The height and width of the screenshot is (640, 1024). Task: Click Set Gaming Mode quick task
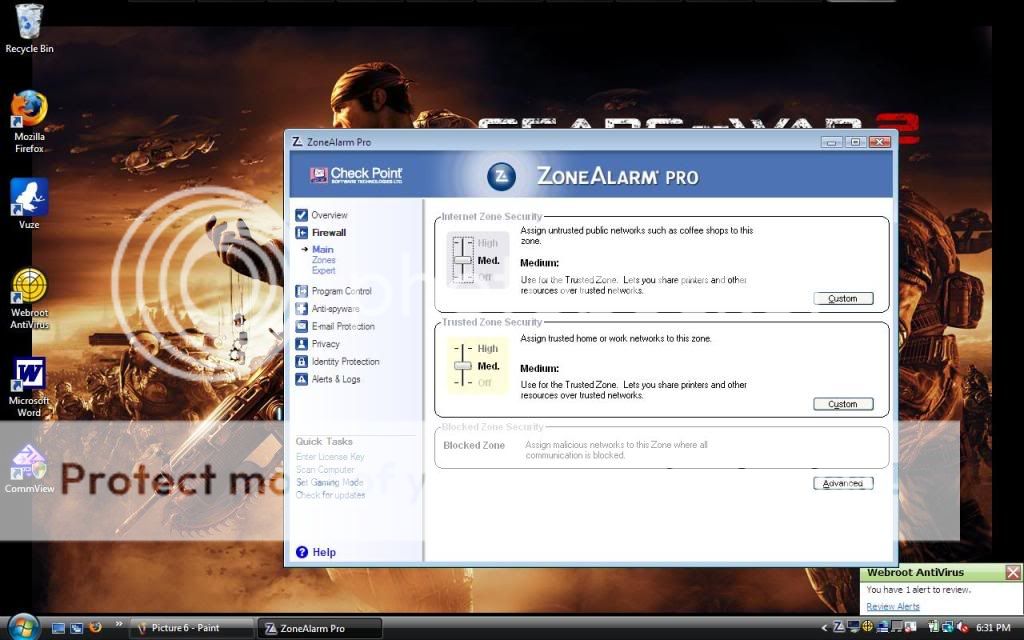tap(329, 483)
